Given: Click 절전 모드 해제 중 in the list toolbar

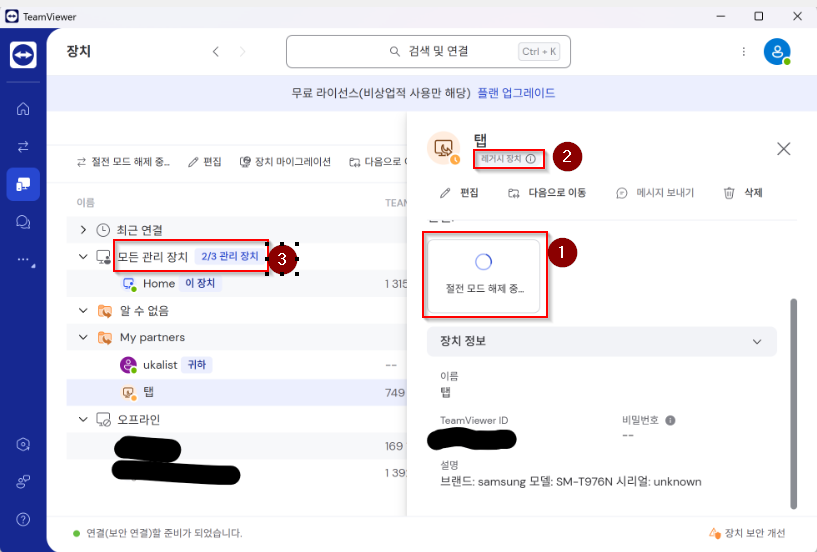Looking at the screenshot, I should [123, 162].
